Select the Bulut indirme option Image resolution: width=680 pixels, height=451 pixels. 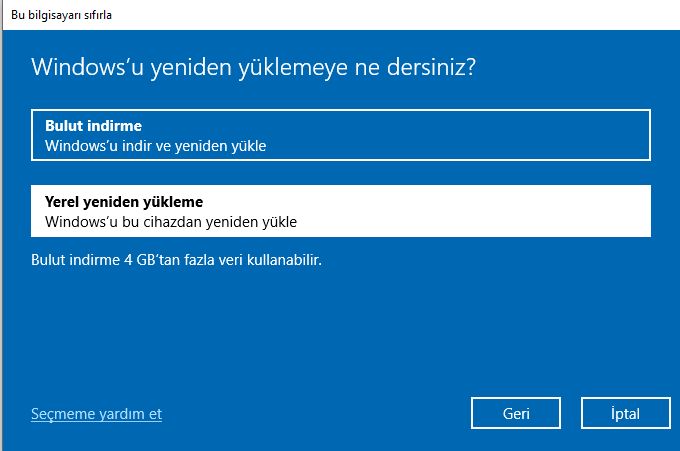340,135
